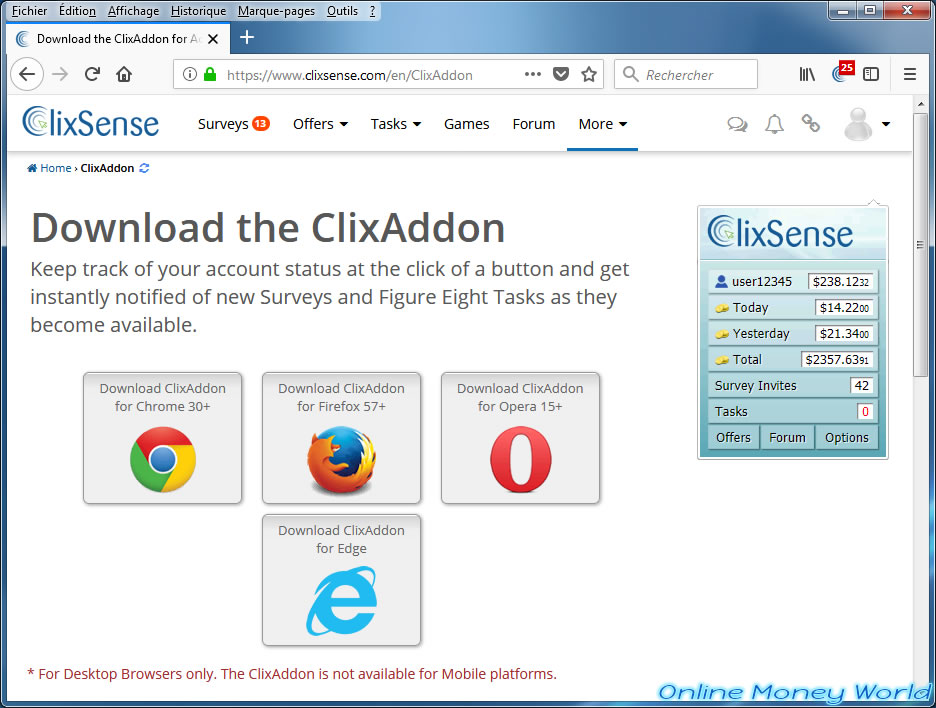Click the ClixAddon extension icon with badge

[841, 74]
